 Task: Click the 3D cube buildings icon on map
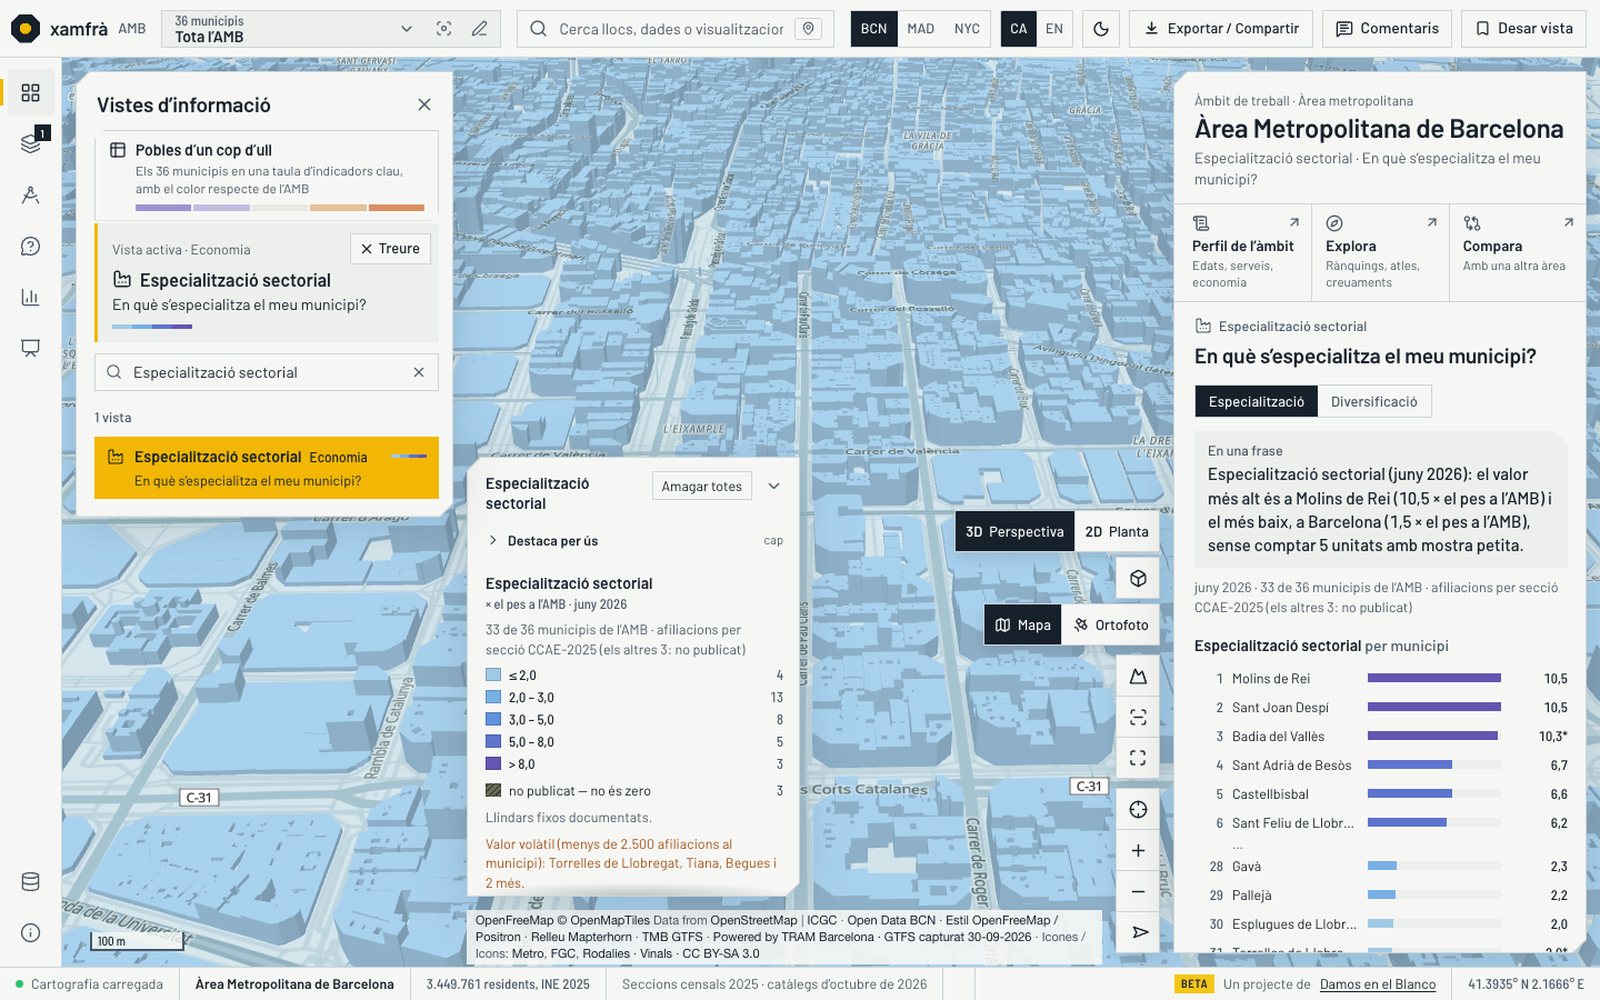[1138, 578]
